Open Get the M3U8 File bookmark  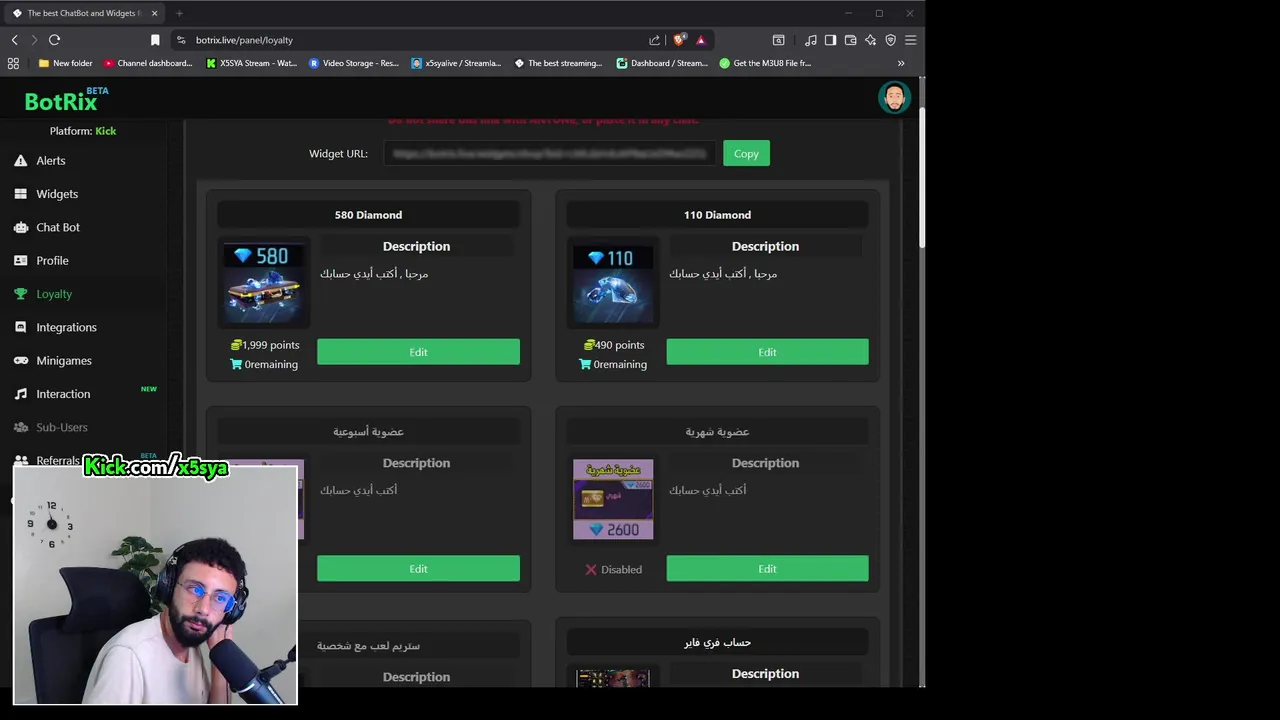[x=765, y=63]
